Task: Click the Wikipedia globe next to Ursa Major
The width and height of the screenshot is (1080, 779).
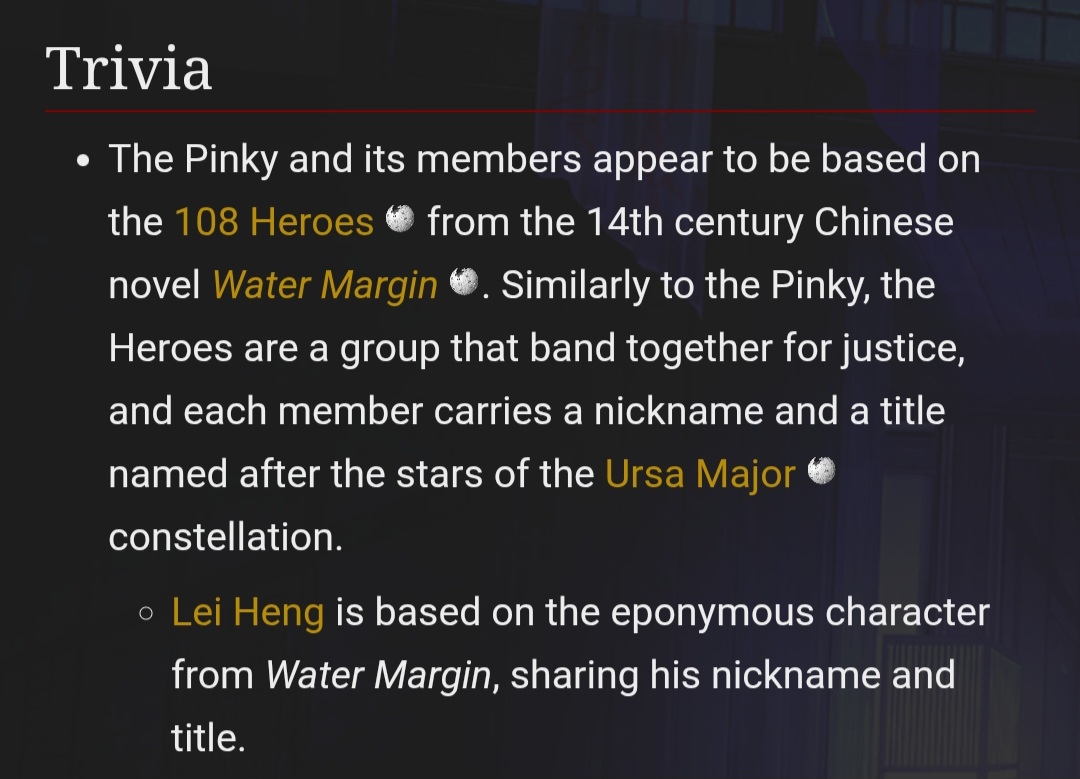Action: [821, 470]
